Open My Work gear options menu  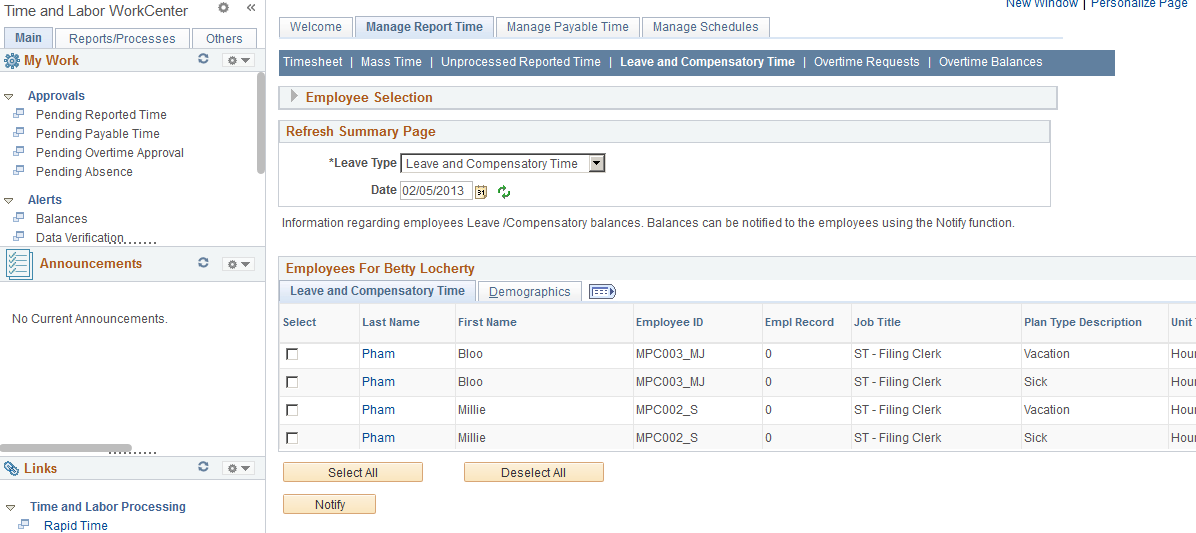tap(238, 60)
